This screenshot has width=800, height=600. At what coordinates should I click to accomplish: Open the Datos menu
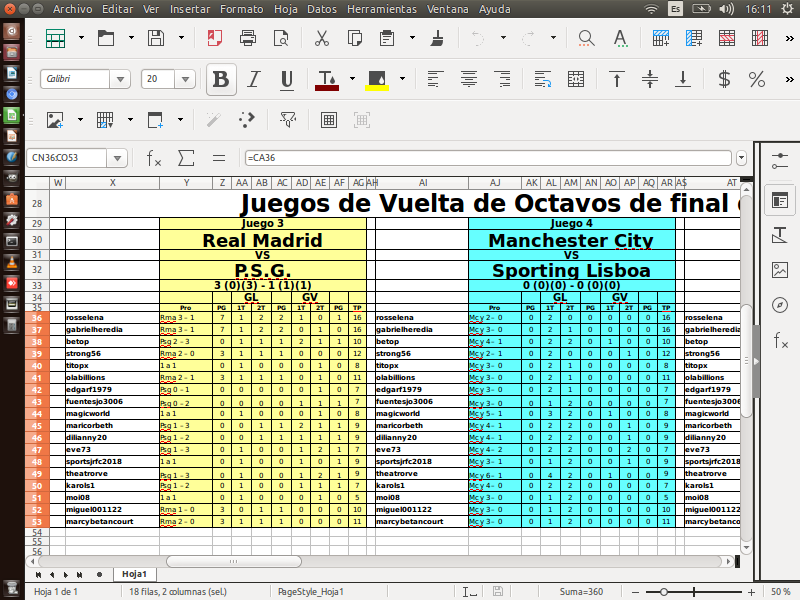[322, 9]
